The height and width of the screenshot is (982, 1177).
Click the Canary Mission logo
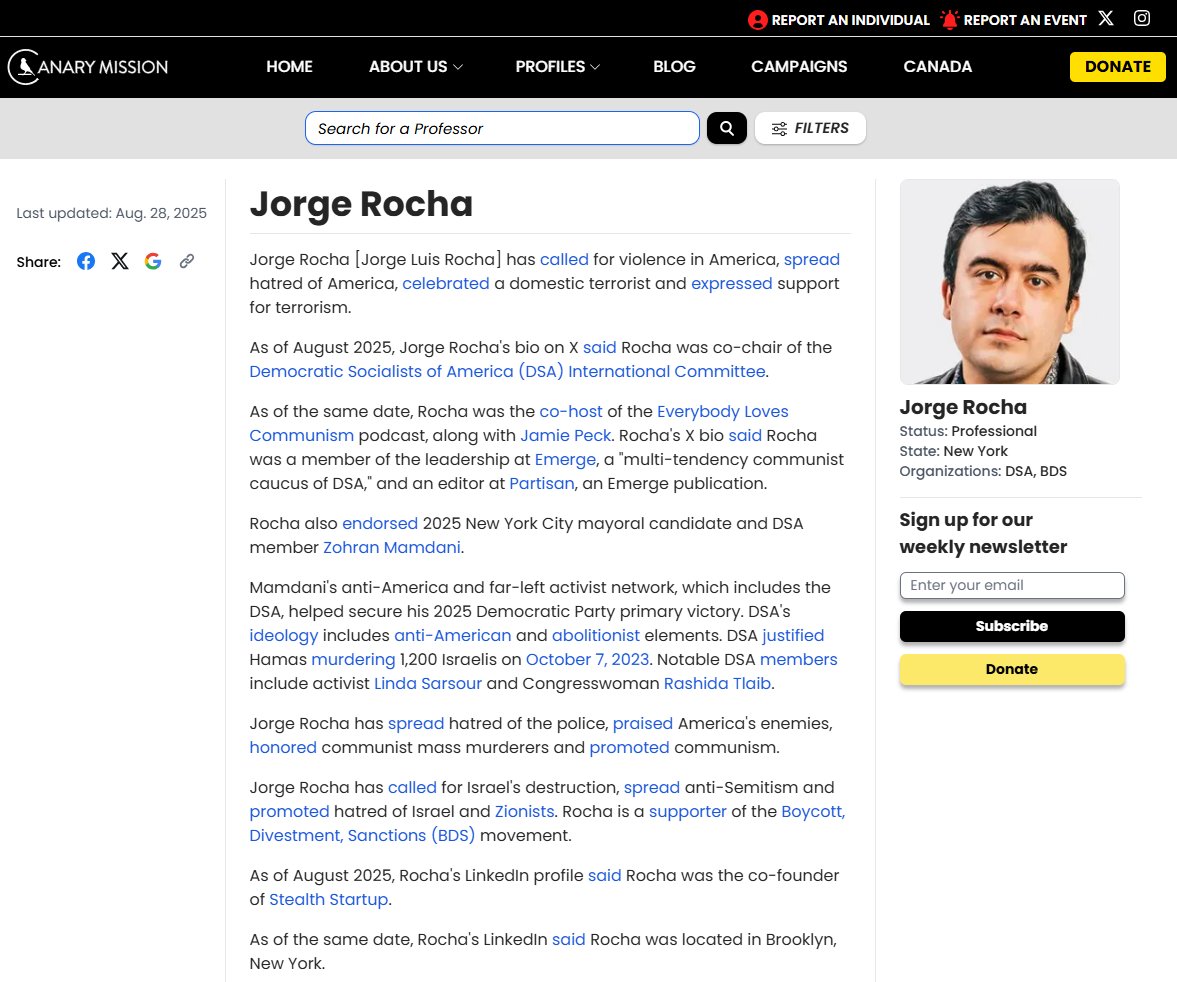coord(88,67)
